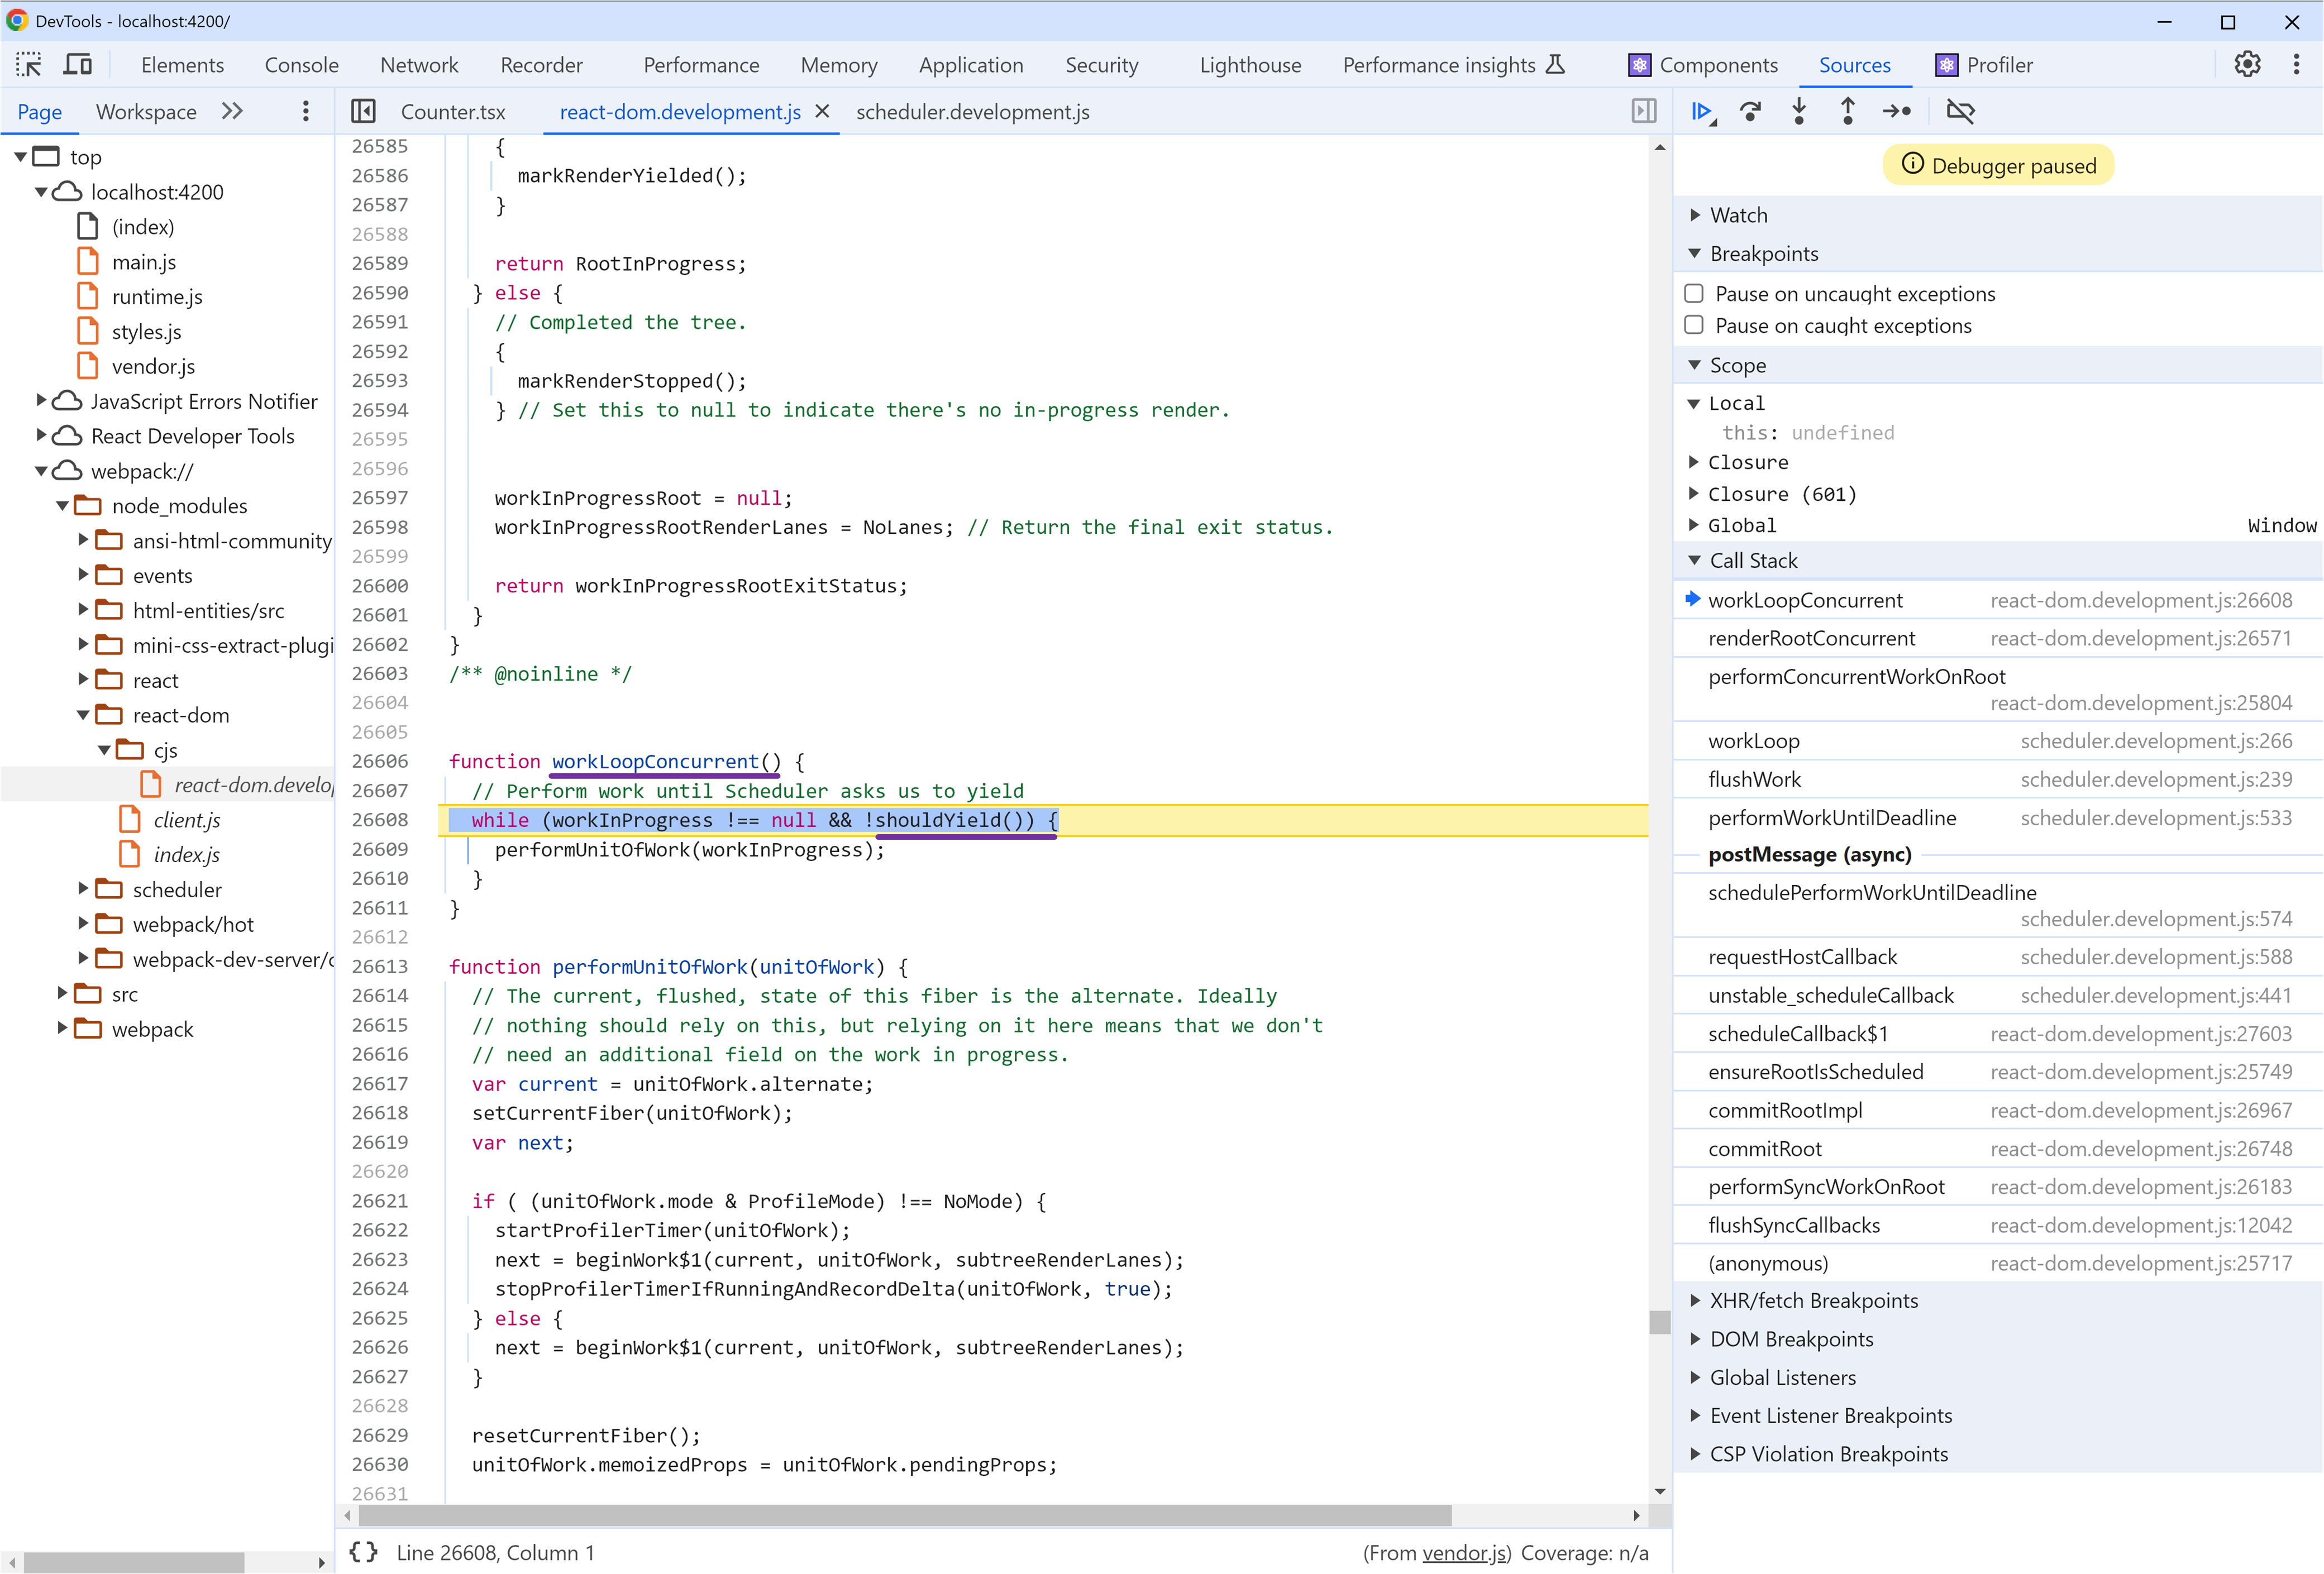Activate the inspect element picker icon
Screen dimensions: 2324x1574
[x=29, y=65]
